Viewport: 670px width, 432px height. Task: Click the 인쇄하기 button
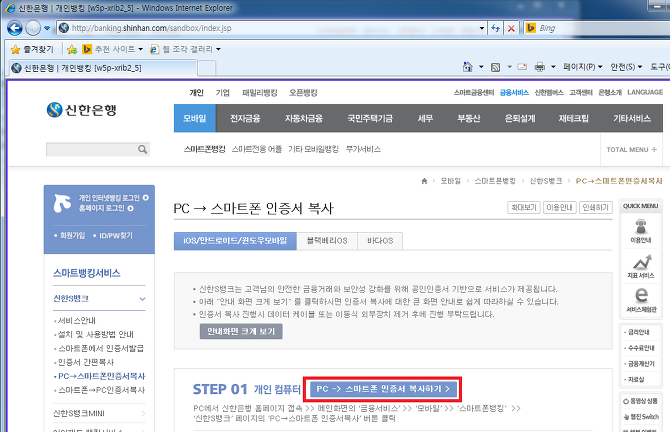click(x=596, y=207)
